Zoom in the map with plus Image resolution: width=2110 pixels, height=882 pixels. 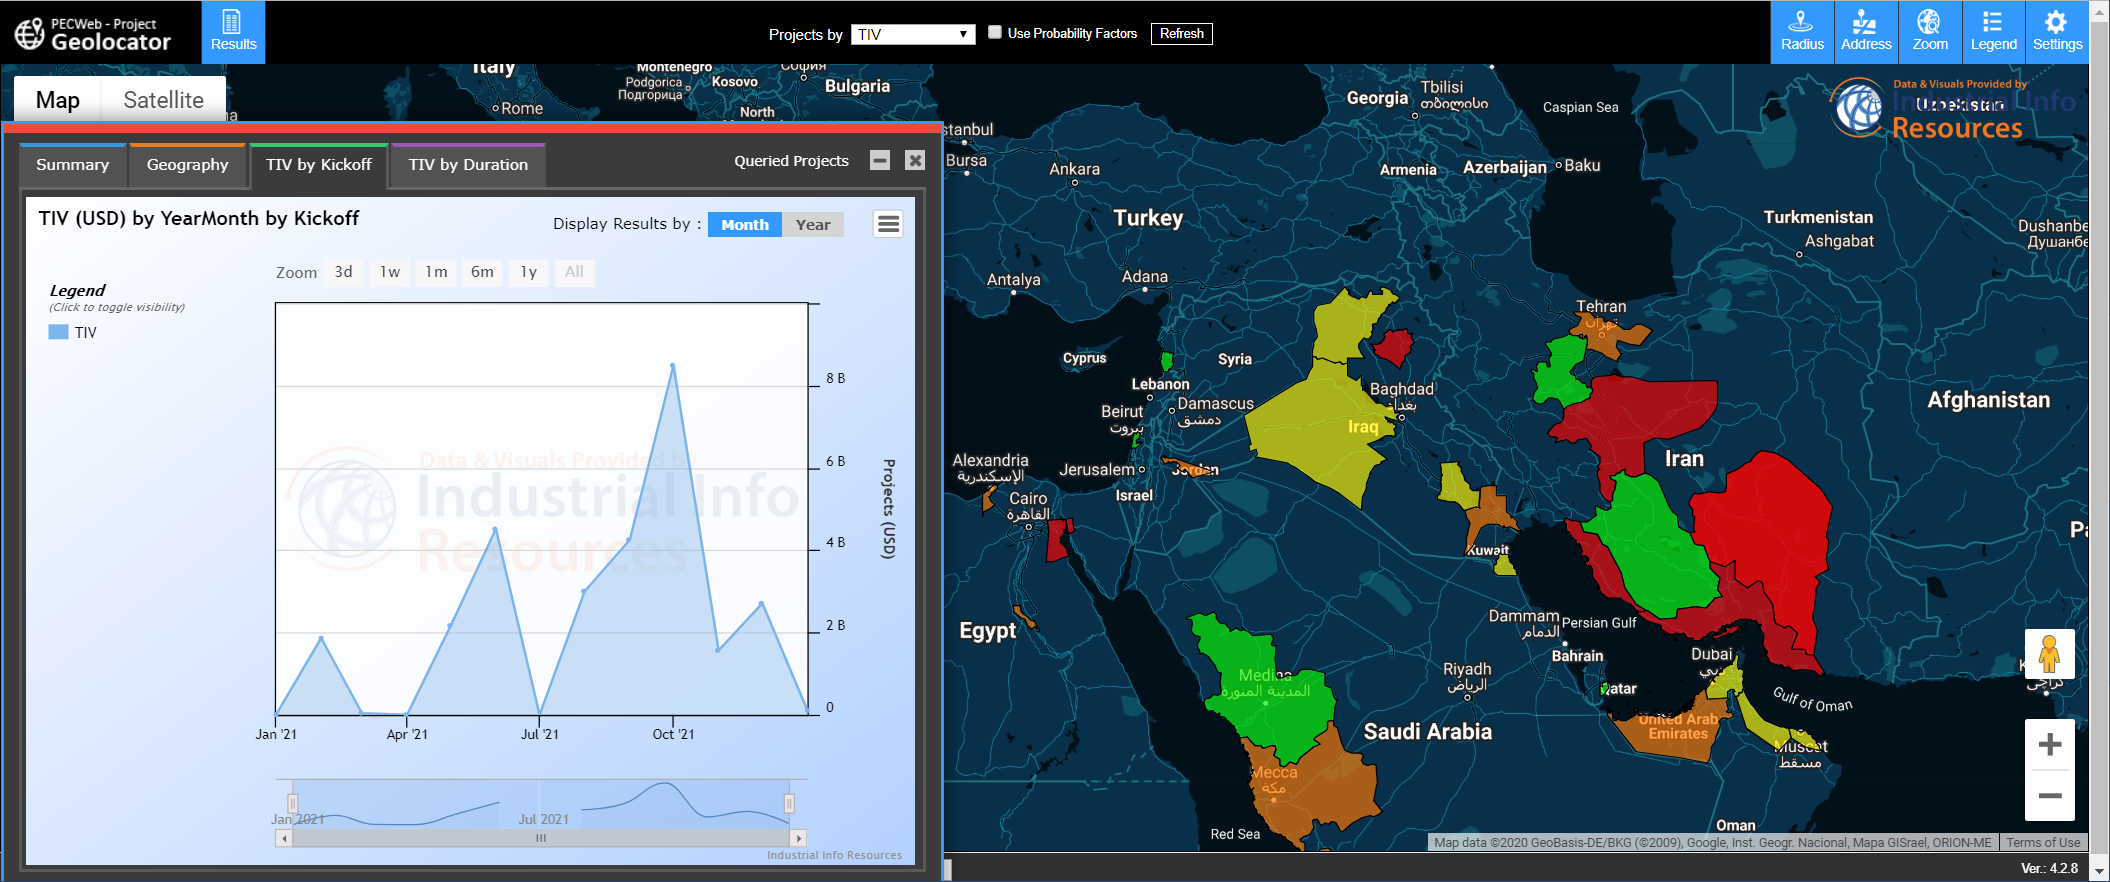tap(2049, 745)
